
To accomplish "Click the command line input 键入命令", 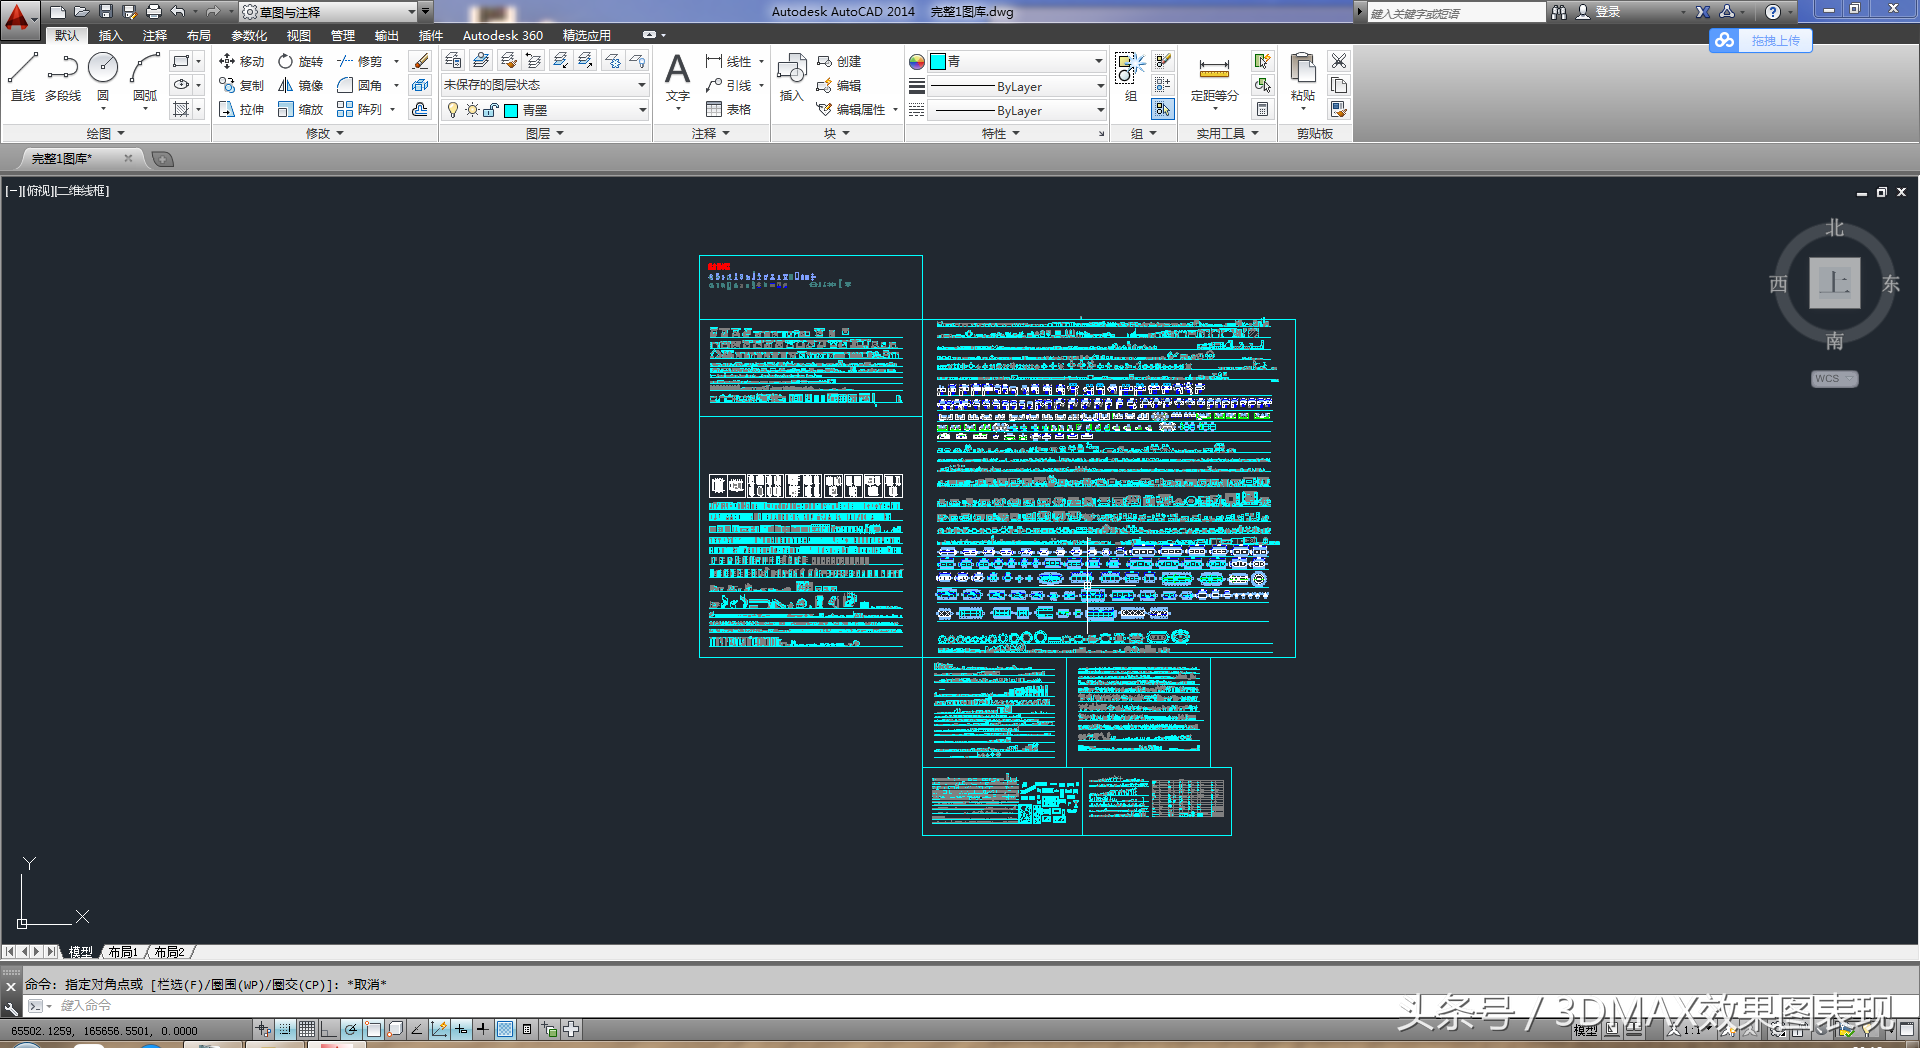I will click(x=970, y=1005).
